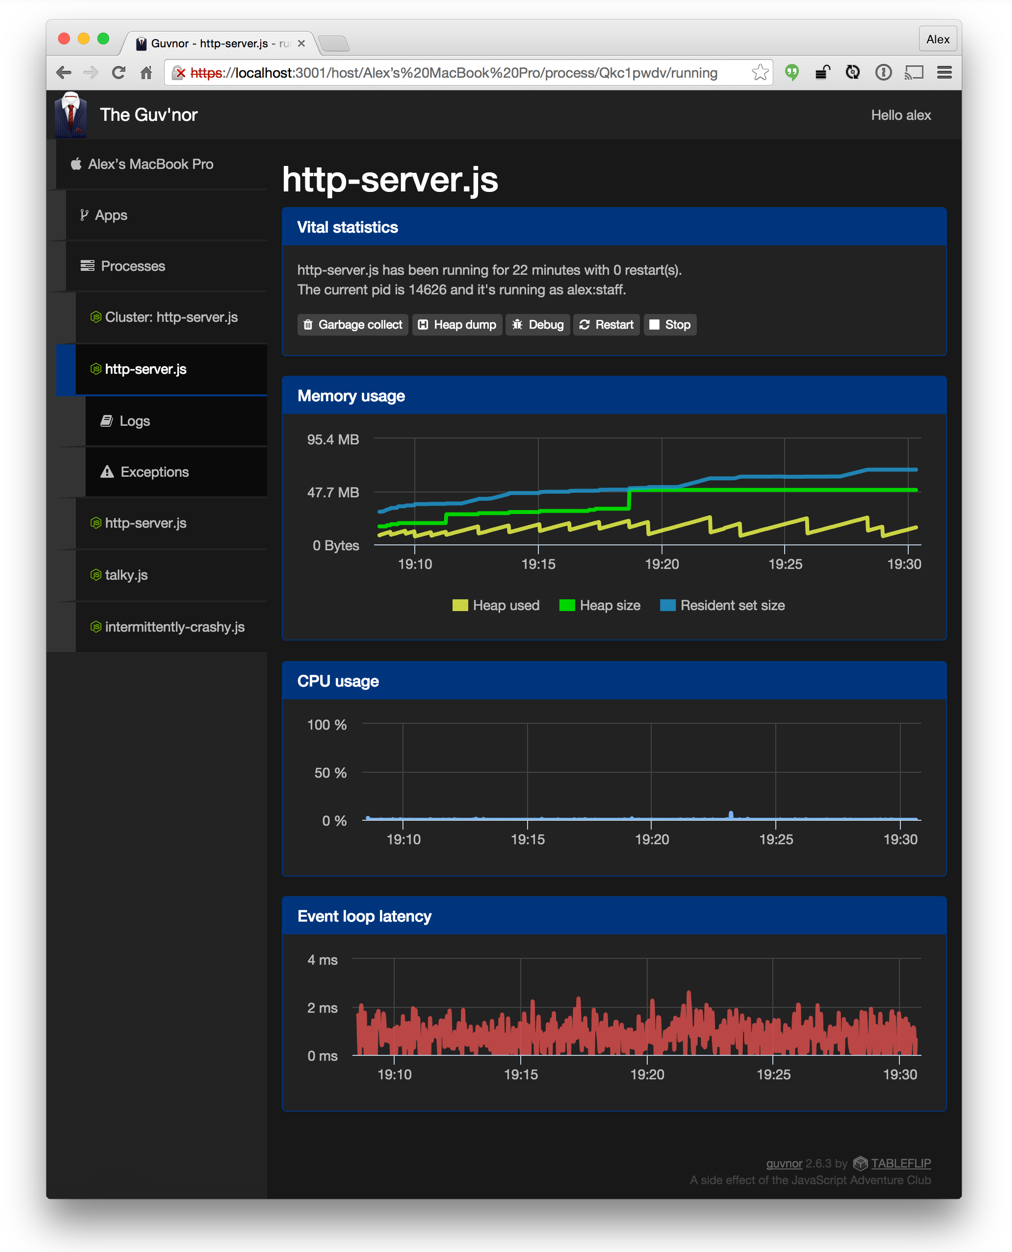Start Debug for http-server.js
This screenshot has height=1252, width=1012.
point(538,325)
